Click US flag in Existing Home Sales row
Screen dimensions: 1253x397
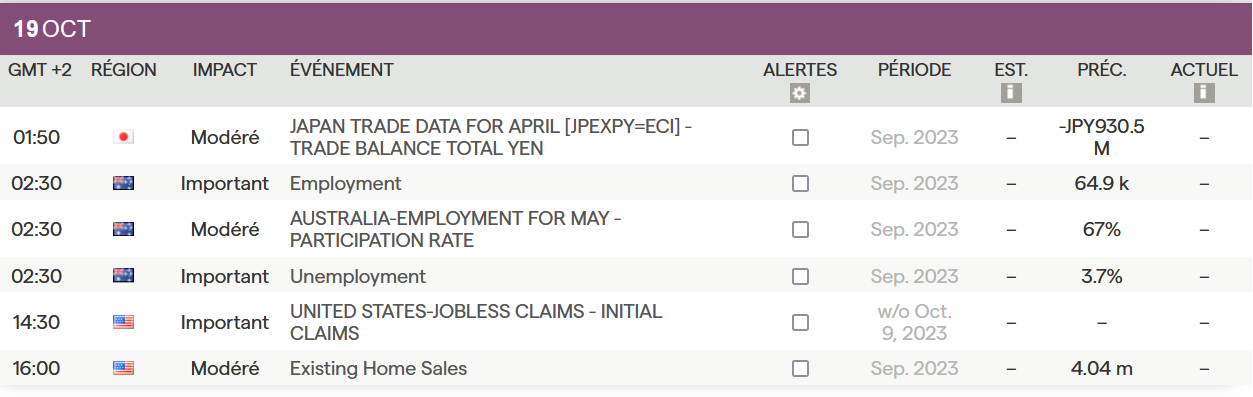click(124, 368)
